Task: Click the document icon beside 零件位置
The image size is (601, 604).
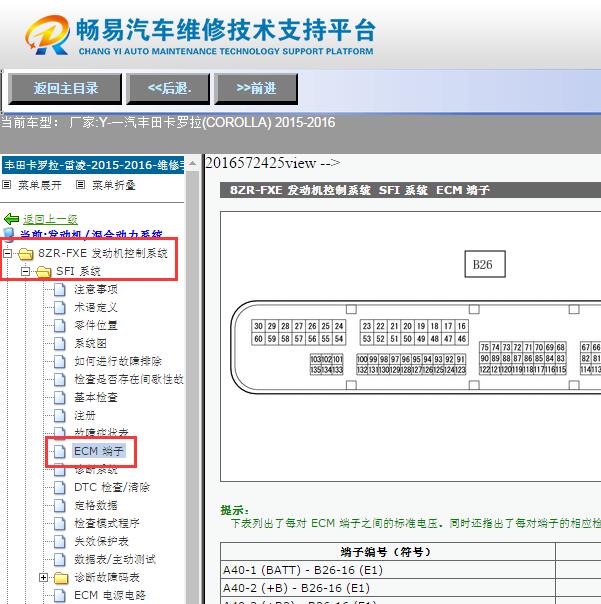Action: click(59, 325)
